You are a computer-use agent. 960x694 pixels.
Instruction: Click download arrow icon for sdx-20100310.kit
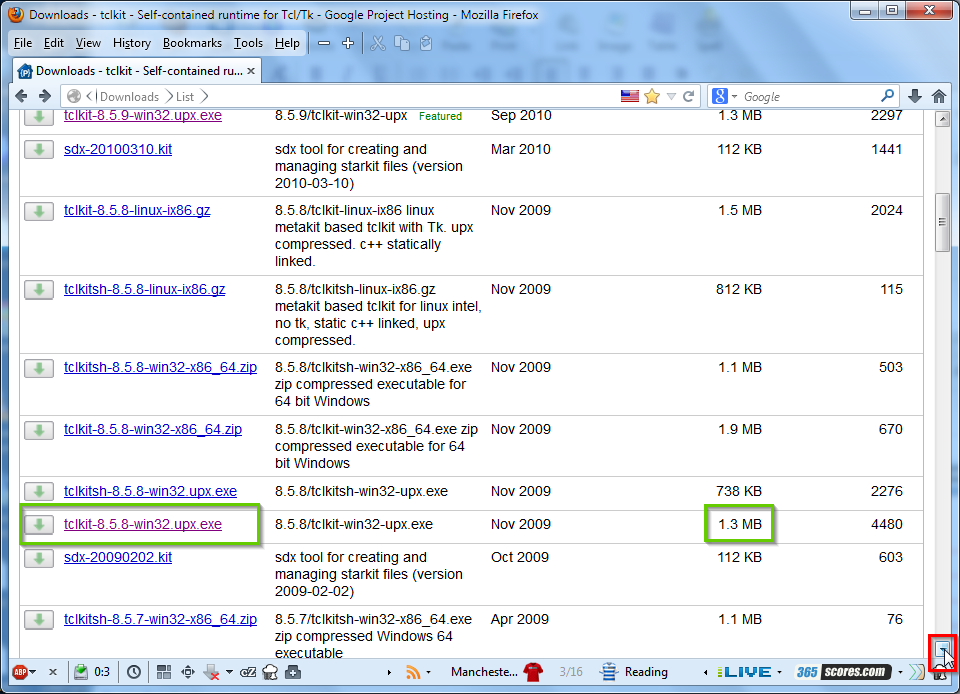click(38, 150)
